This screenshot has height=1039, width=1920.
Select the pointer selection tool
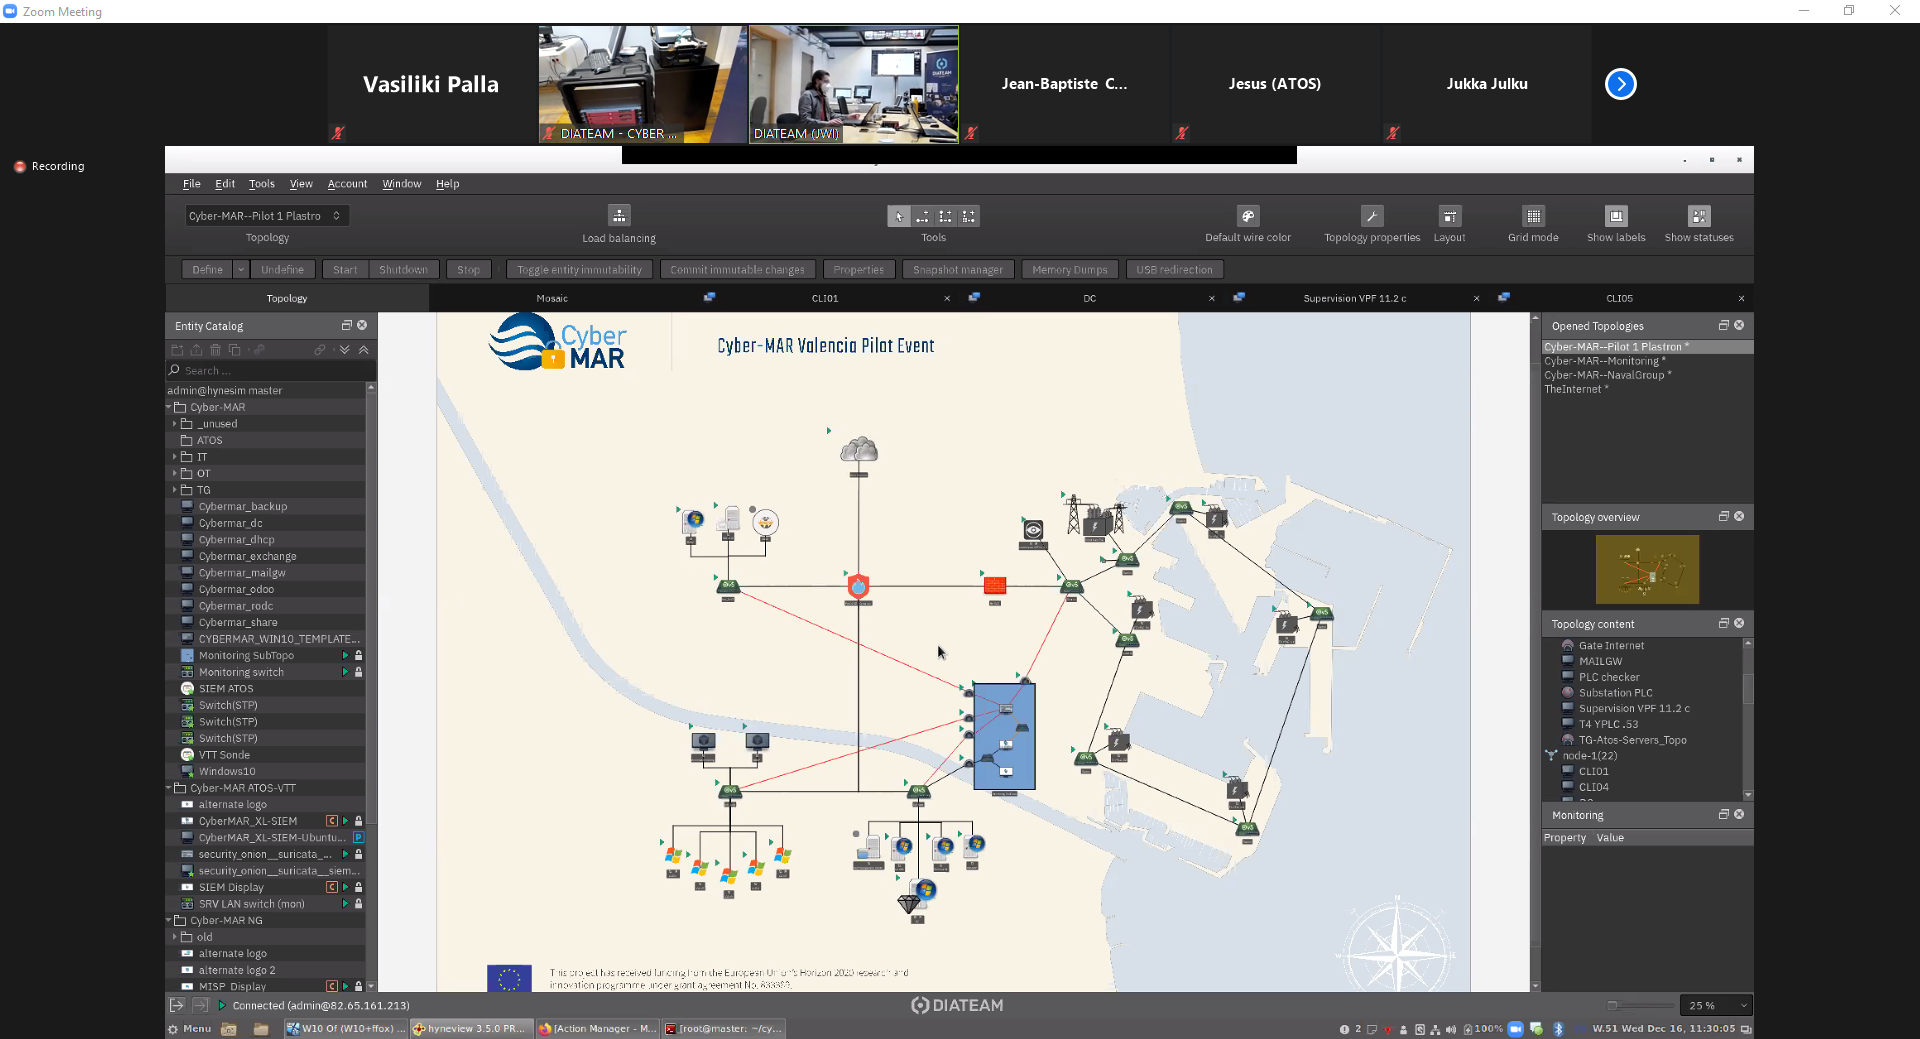coord(898,216)
